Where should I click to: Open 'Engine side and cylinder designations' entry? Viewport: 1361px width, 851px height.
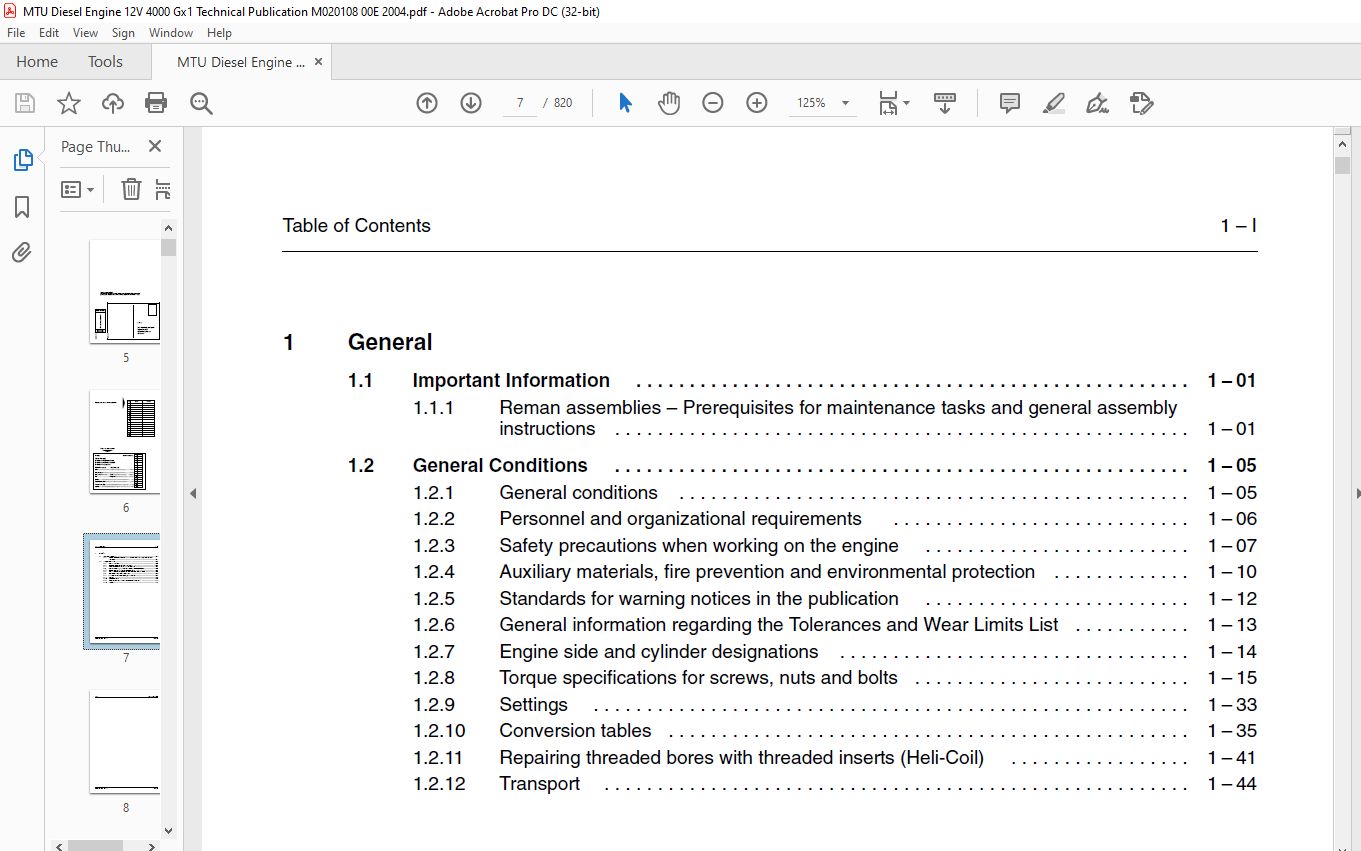pos(659,652)
